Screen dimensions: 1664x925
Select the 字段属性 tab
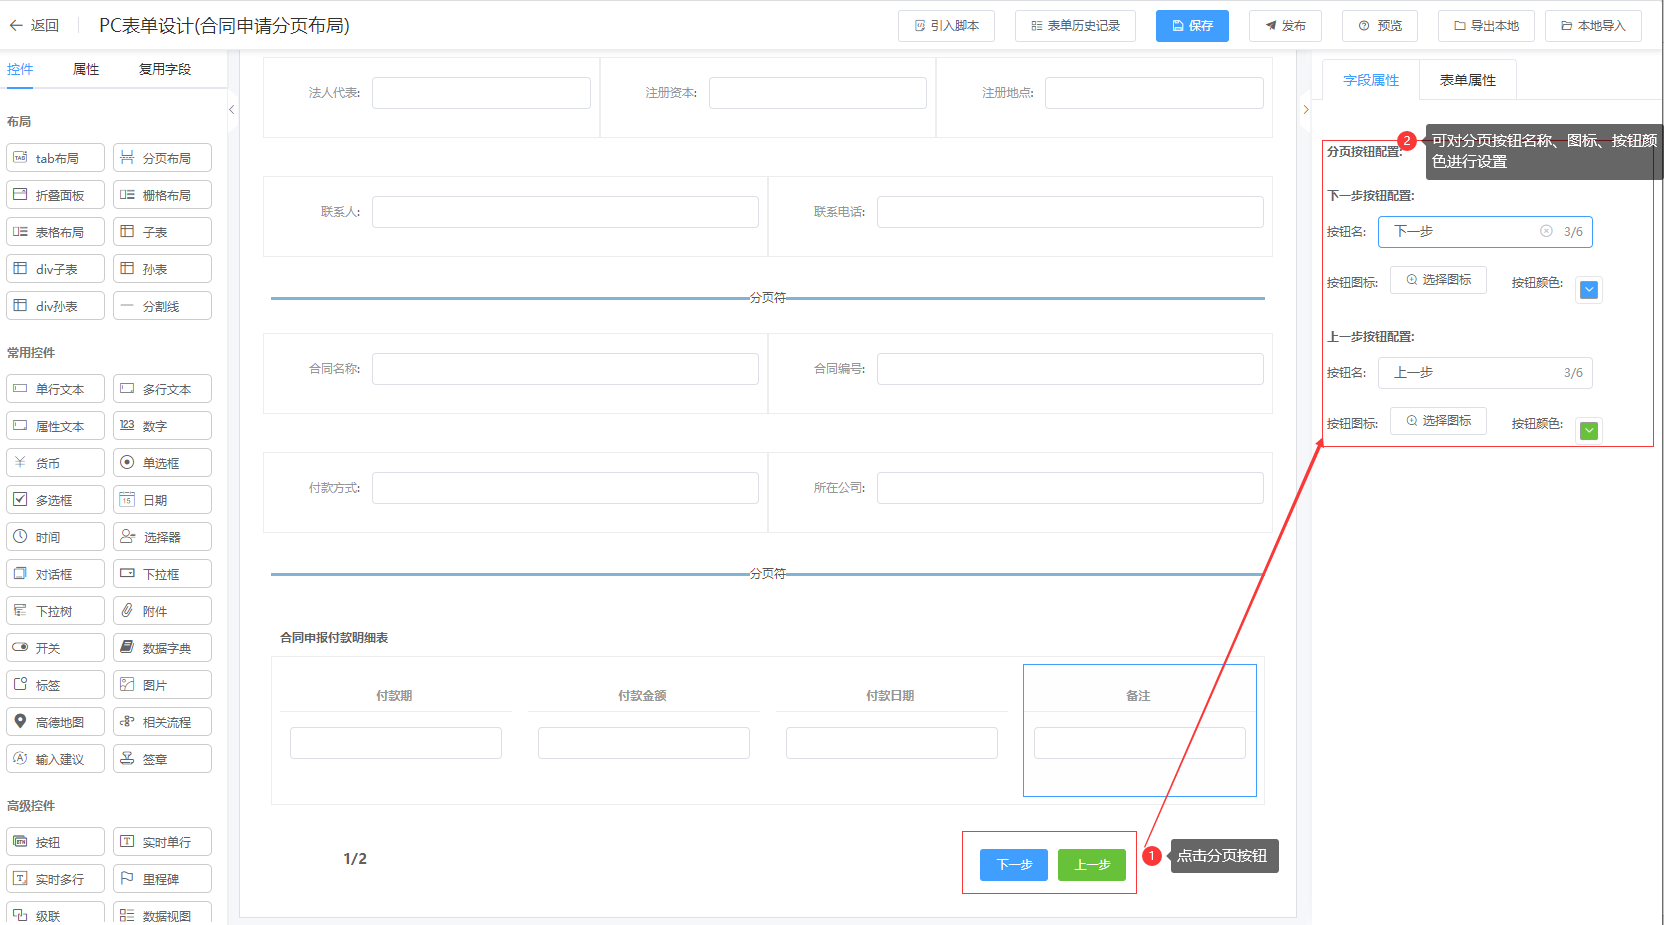point(1371,80)
